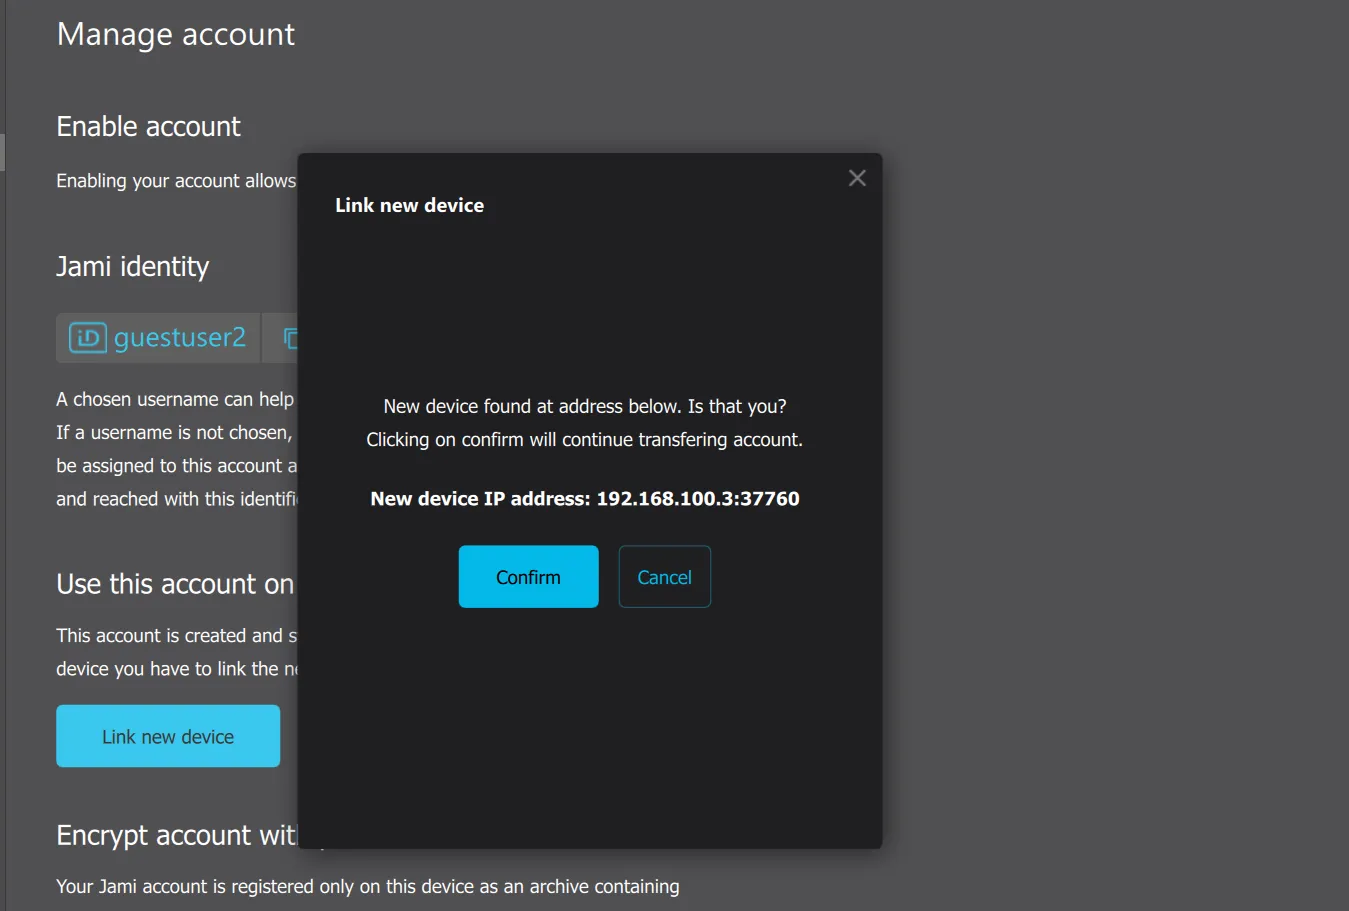The width and height of the screenshot is (1349, 911).
Task: Select the guestuser2 username text
Action: pyautogui.click(x=180, y=338)
